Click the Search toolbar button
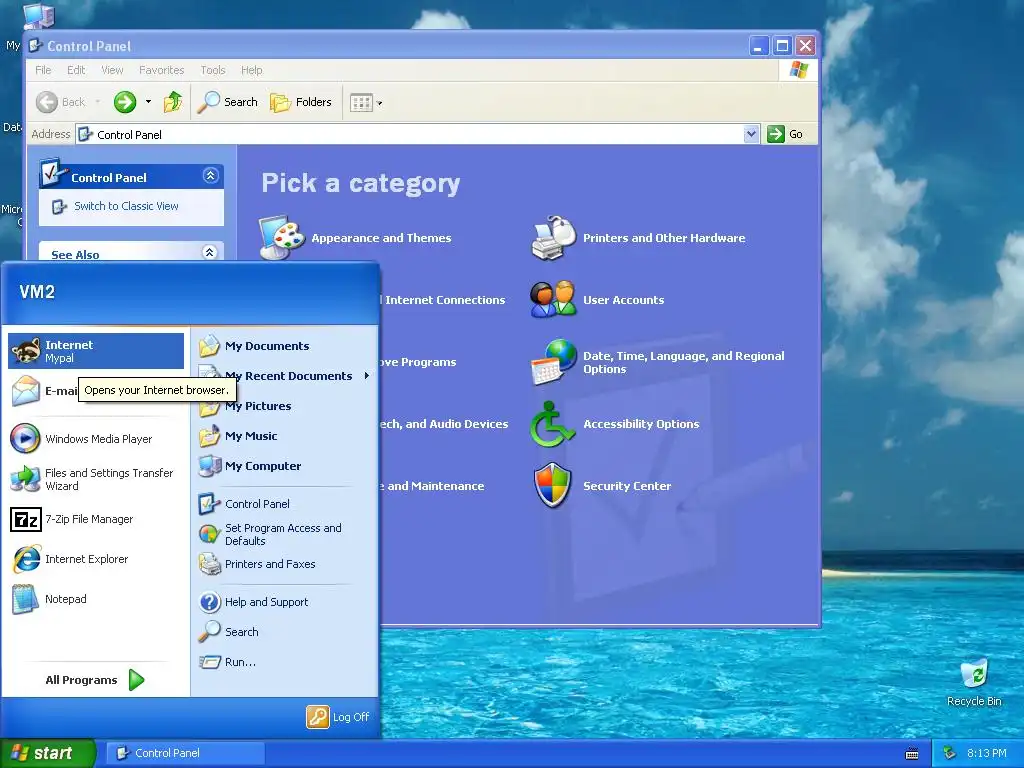This screenshot has height=768, width=1024. [x=227, y=102]
